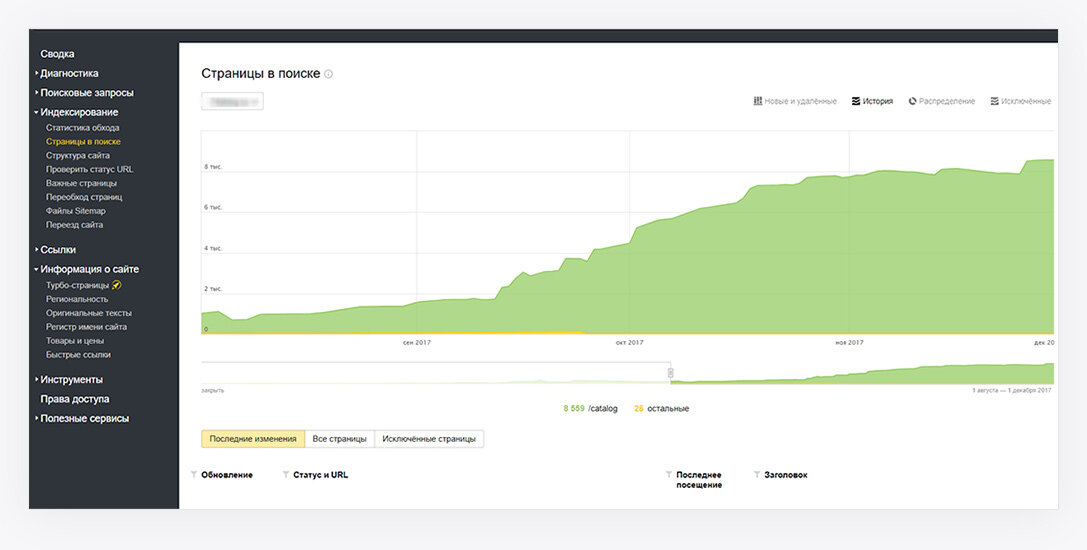Open Регистр имени сайта page

86,327
